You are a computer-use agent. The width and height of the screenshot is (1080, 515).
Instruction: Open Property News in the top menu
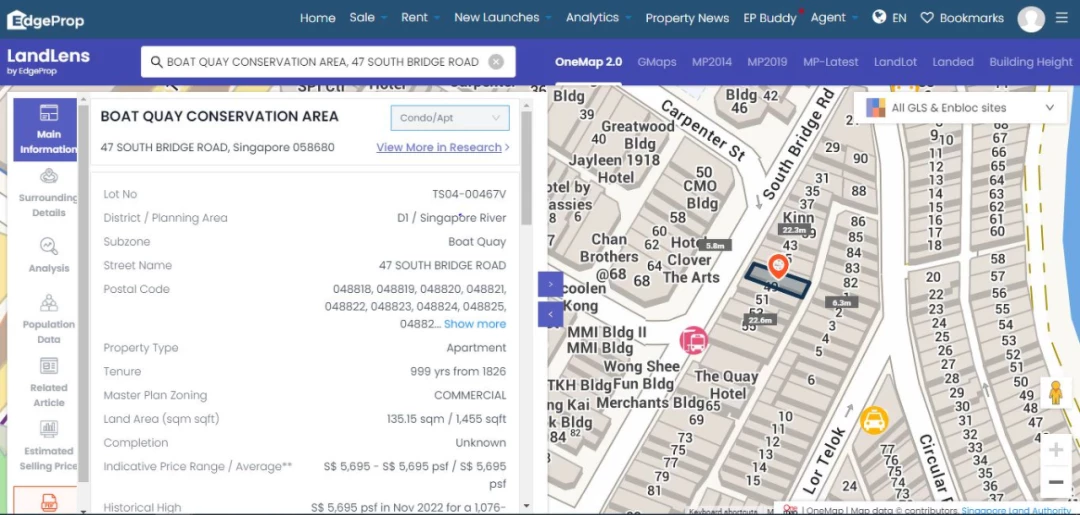pyautogui.click(x=687, y=18)
